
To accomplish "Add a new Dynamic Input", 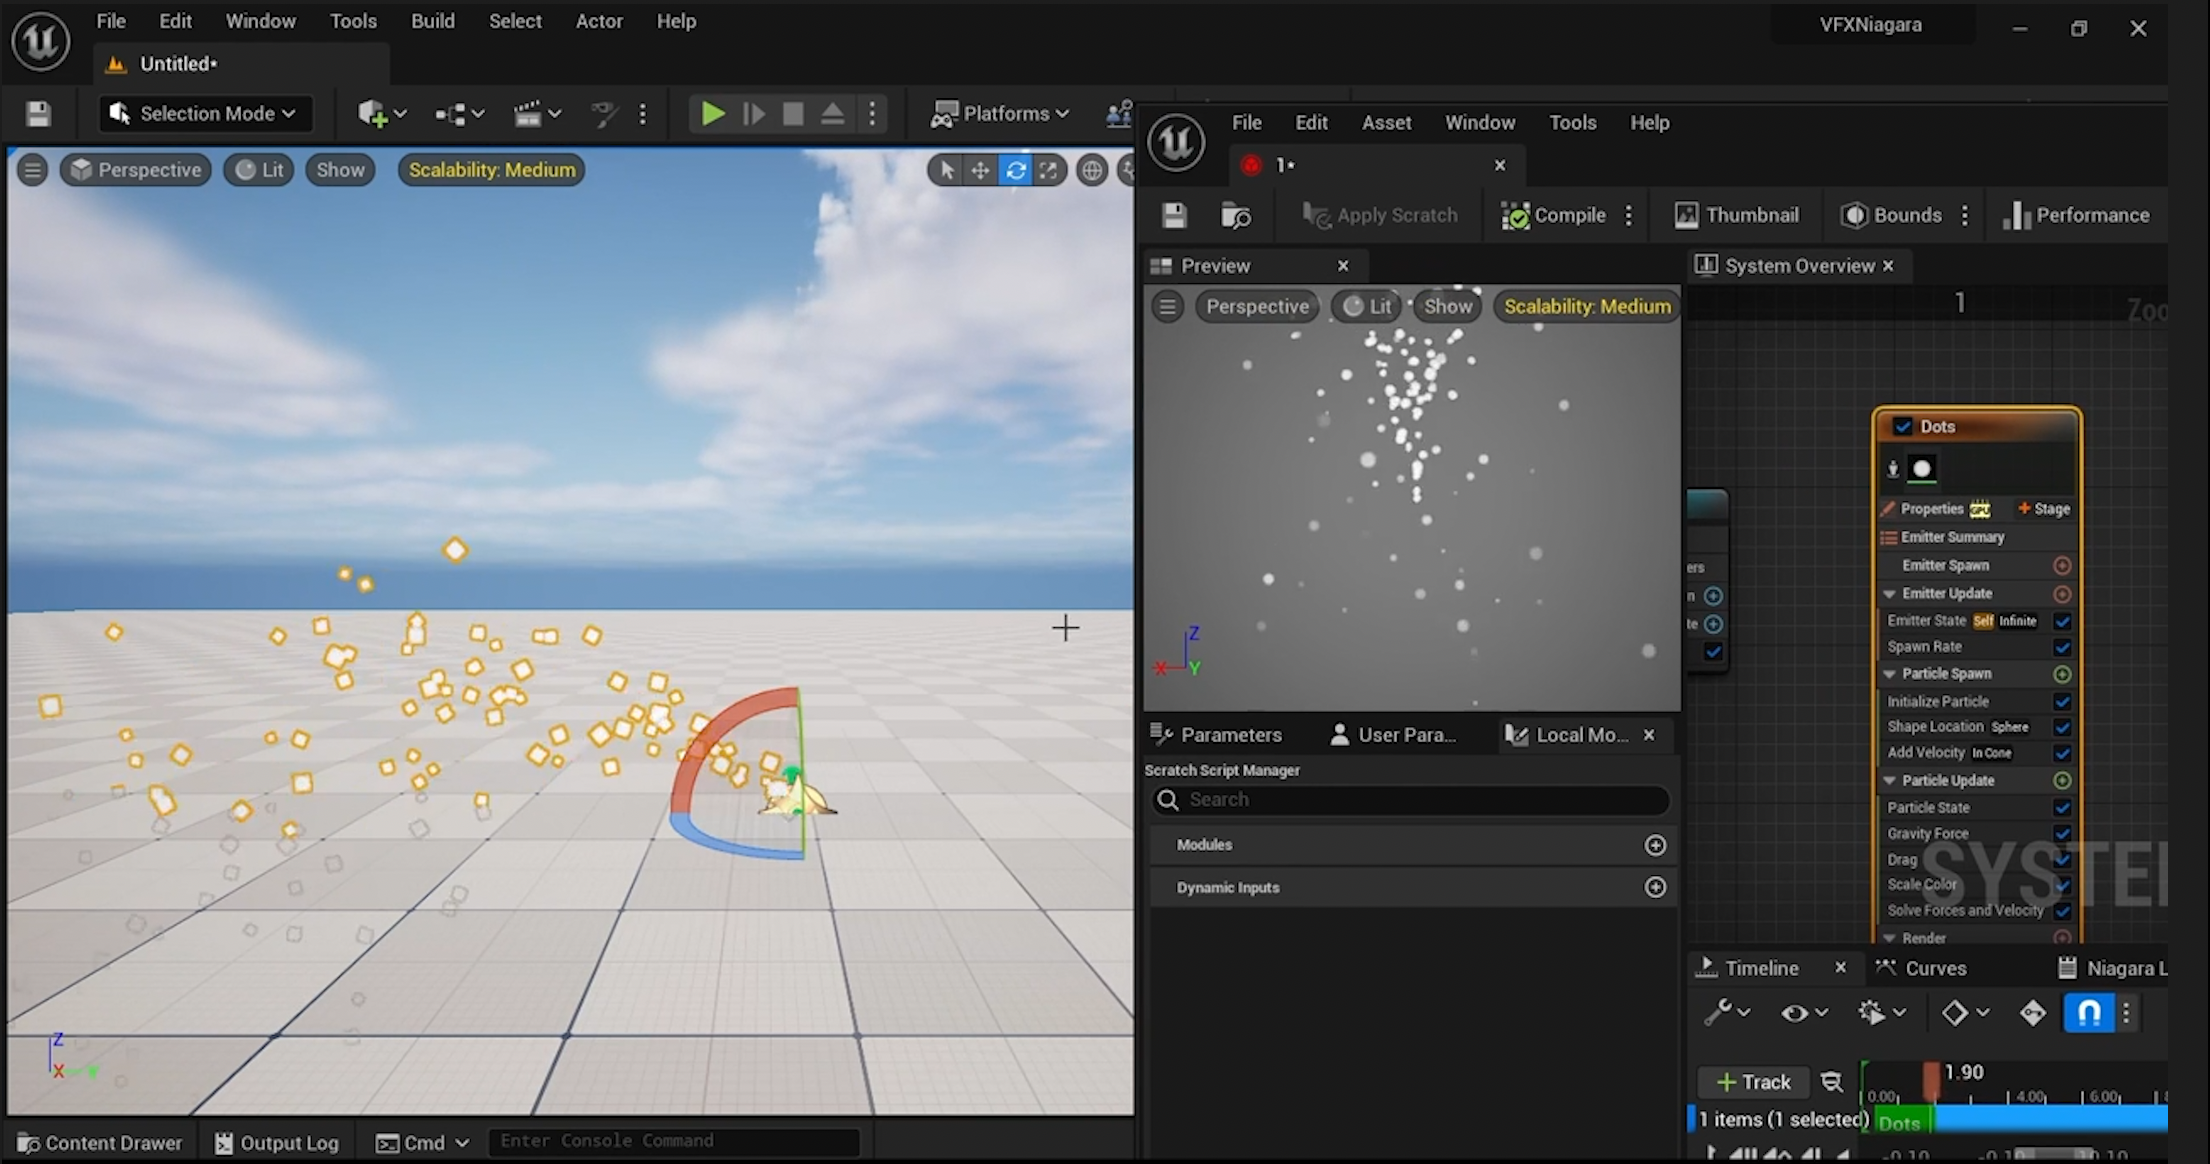I will click(1655, 887).
